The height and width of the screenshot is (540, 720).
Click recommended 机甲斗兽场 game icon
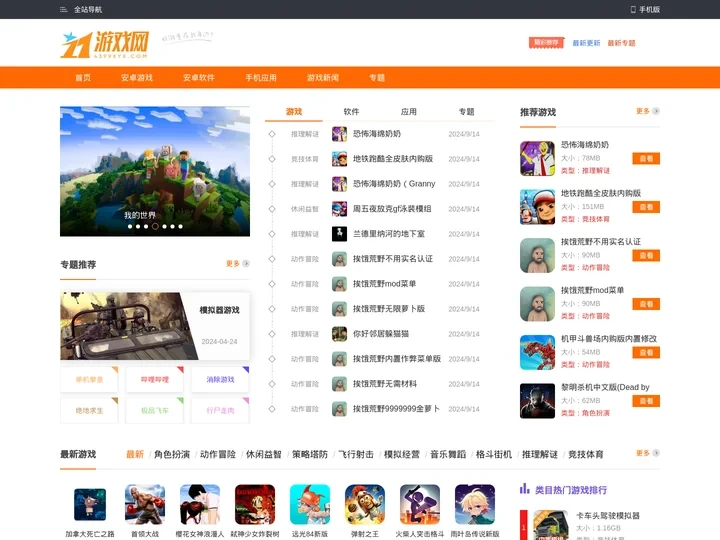pyautogui.click(x=537, y=353)
